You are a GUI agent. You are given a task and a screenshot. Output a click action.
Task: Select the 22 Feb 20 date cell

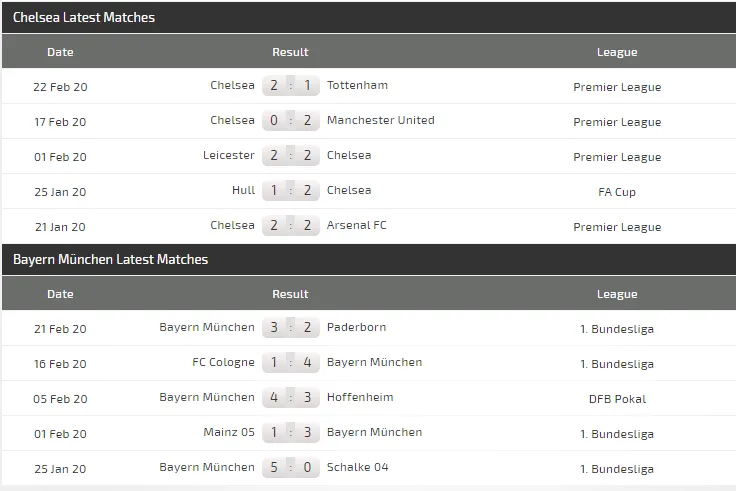60,87
